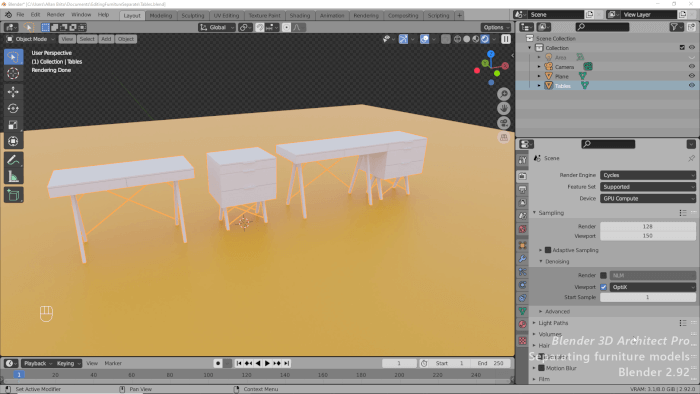Switch to the UV Editing workspace tab
Image resolution: width=700 pixels, height=394 pixels.
pyautogui.click(x=226, y=16)
